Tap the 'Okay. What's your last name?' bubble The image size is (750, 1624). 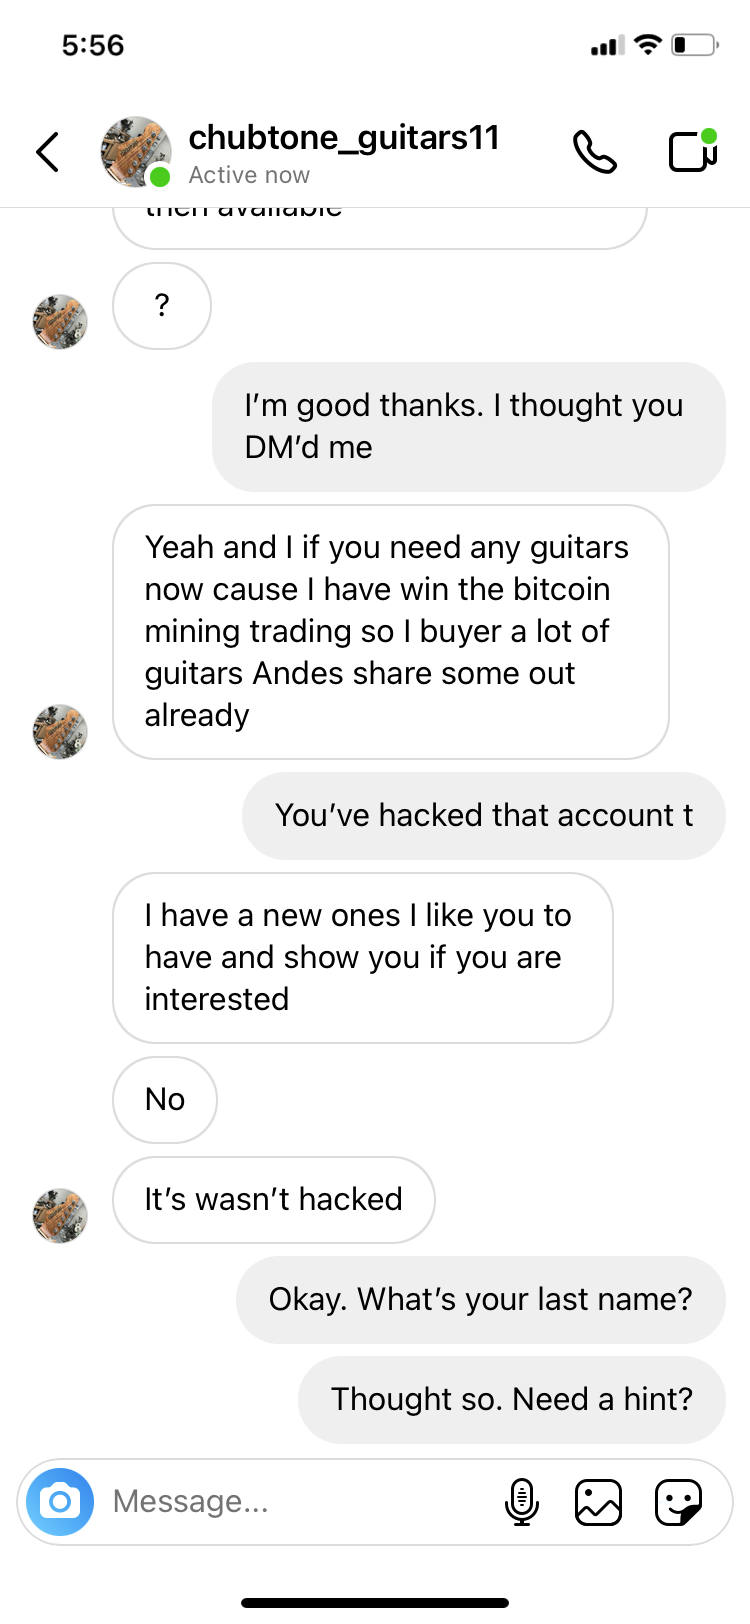coord(481,1300)
